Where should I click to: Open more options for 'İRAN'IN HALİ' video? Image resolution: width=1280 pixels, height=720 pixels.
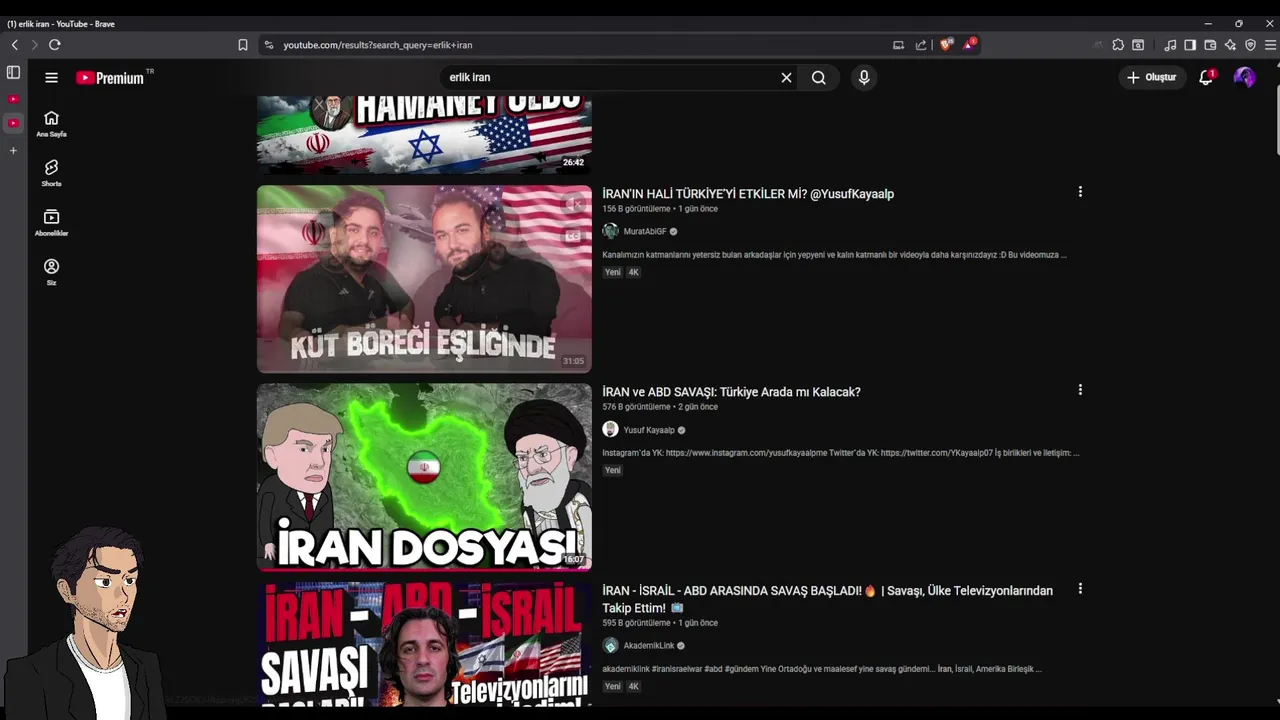1080,191
